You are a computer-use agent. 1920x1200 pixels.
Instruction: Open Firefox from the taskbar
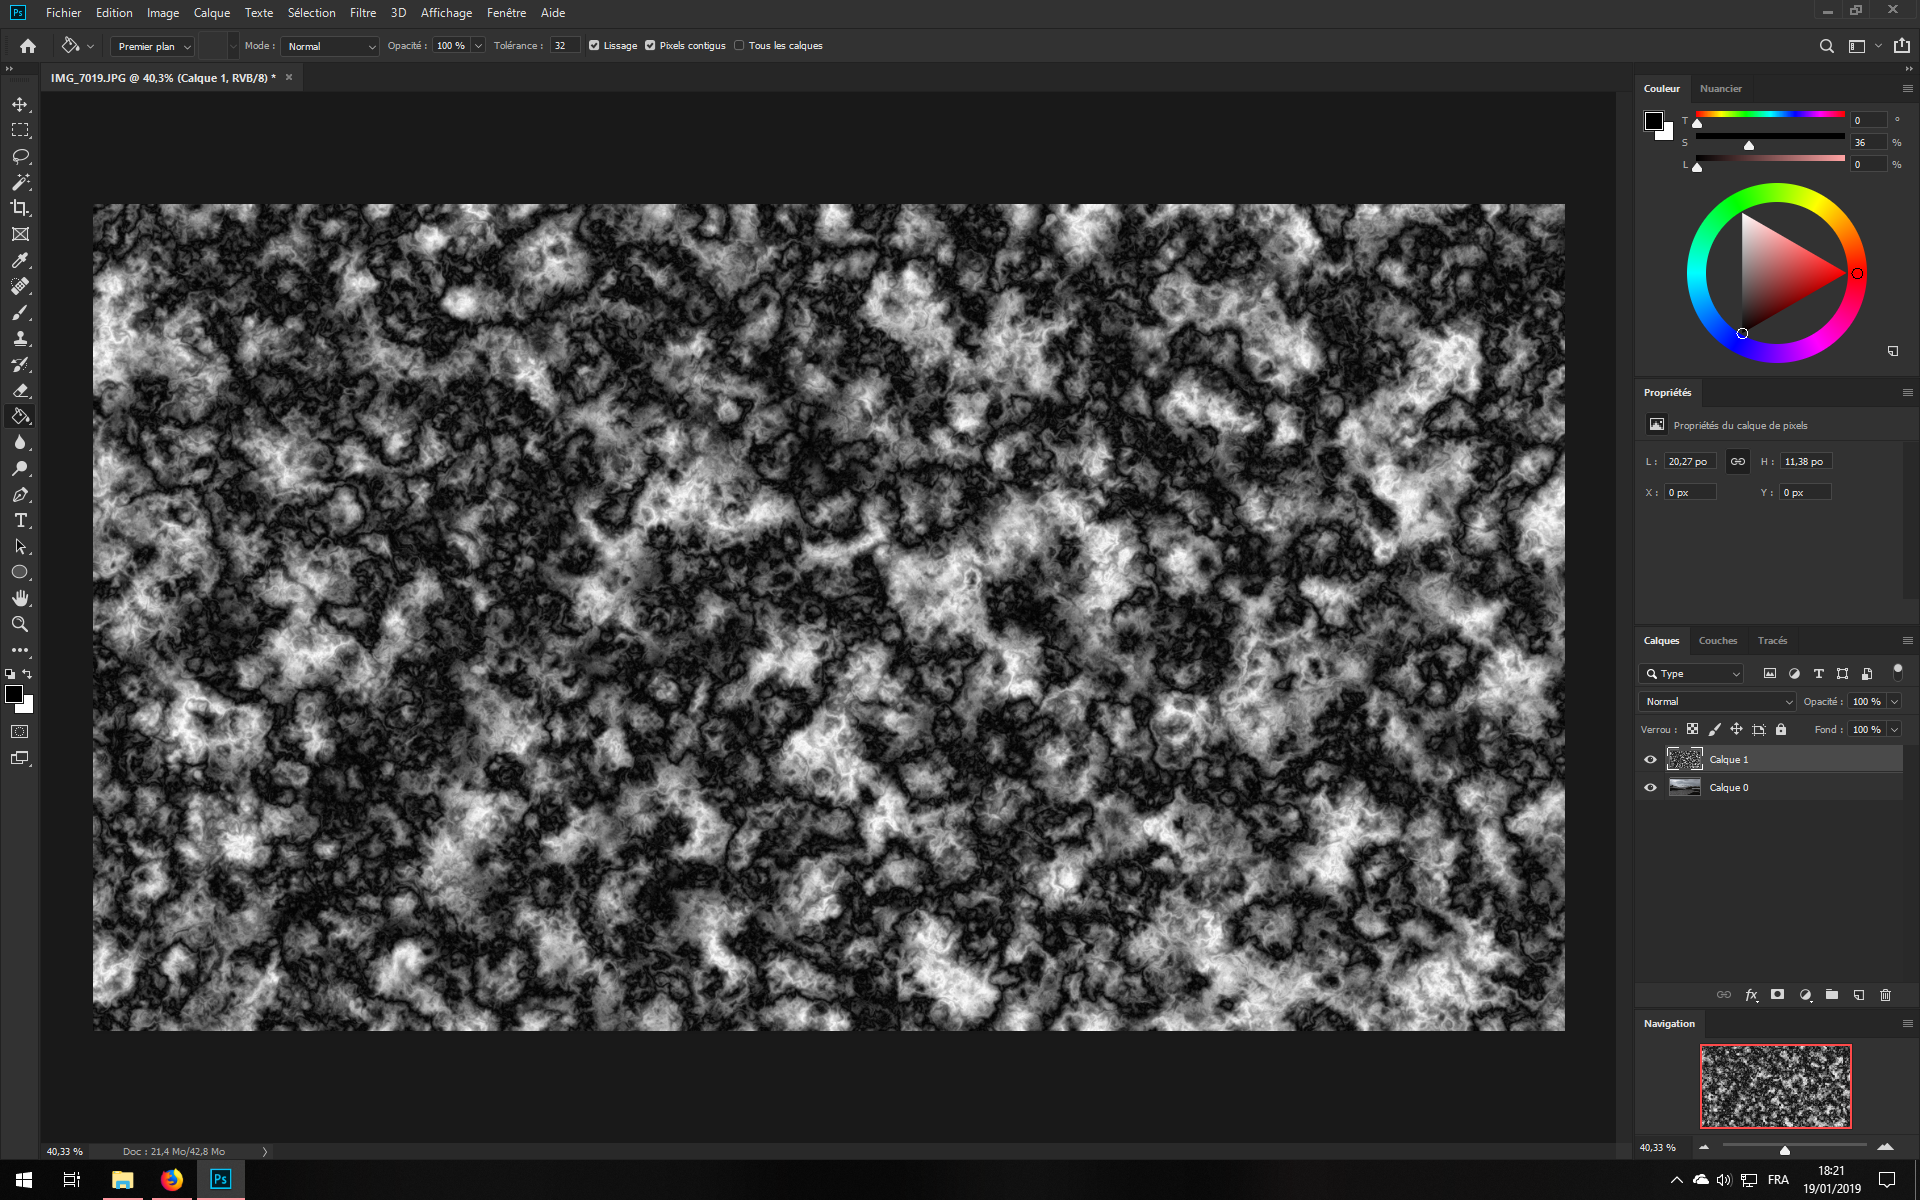click(172, 1180)
